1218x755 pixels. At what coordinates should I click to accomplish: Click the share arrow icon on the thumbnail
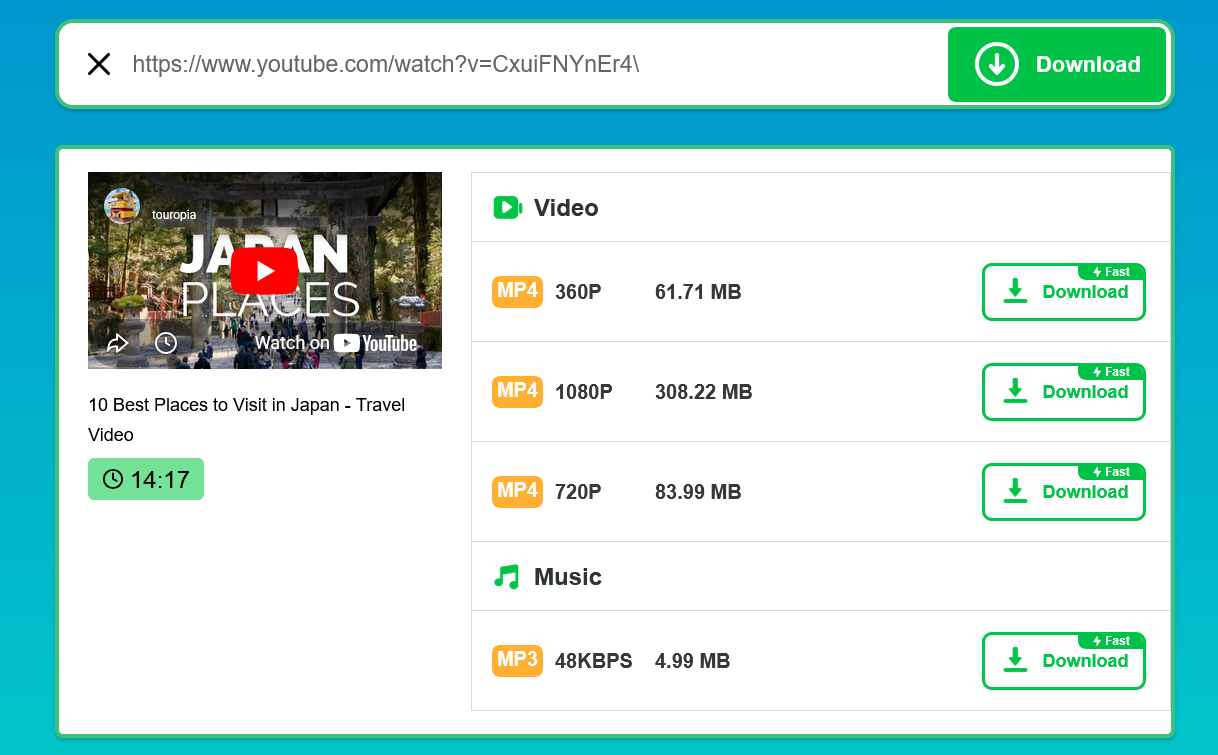[x=118, y=343]
